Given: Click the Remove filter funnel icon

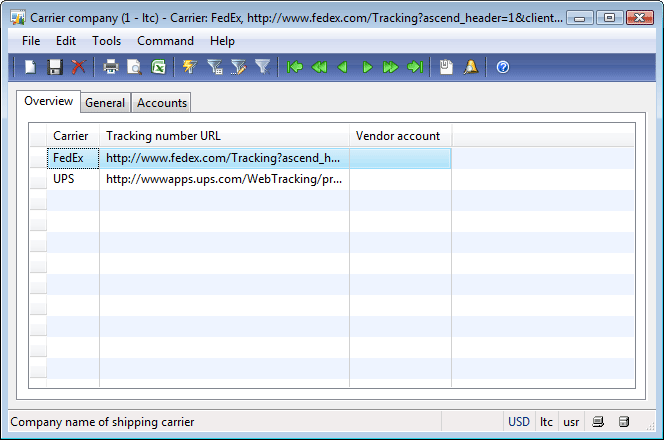Looking at the screenshot, I should (x=263, y=67).
